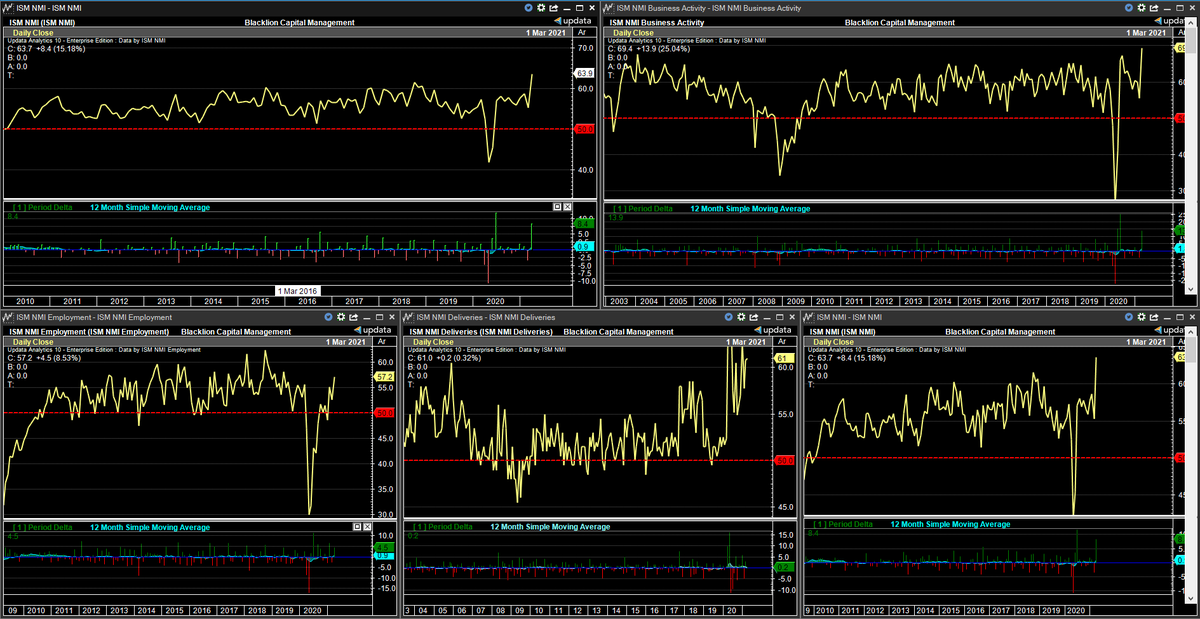Click updata logo in top-left ISM NMI window
1200x619 pixels.
click(x=572, y=21)
